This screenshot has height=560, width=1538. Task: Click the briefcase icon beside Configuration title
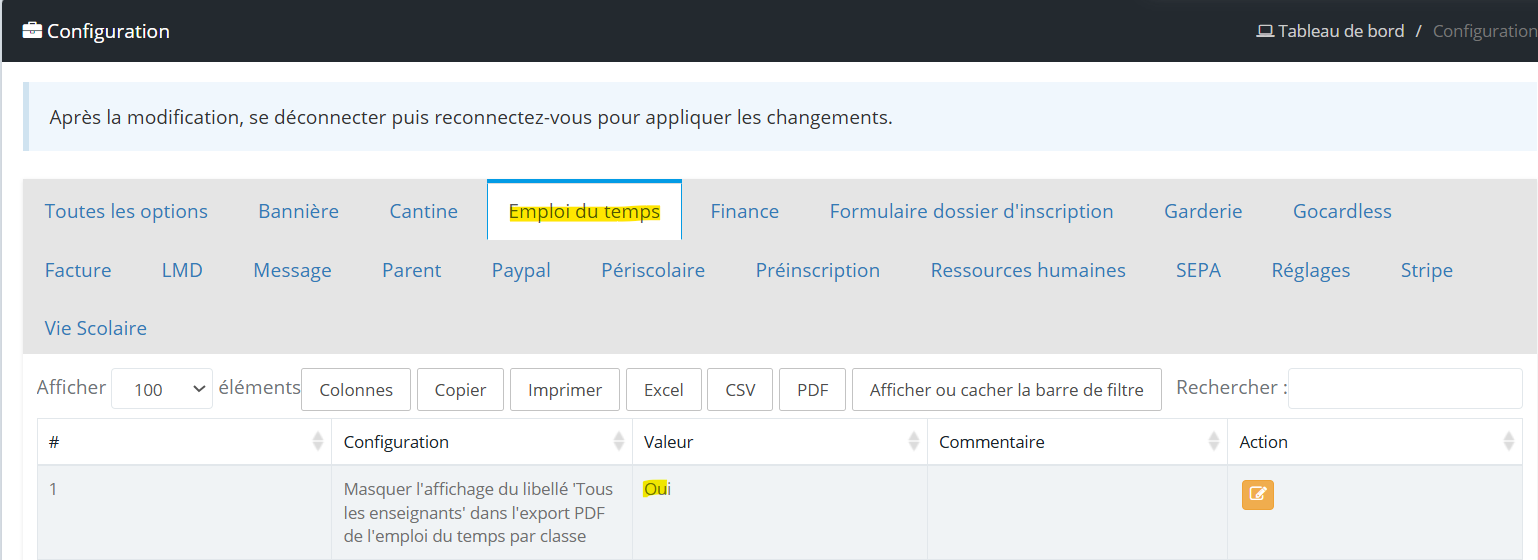point(32,30)
